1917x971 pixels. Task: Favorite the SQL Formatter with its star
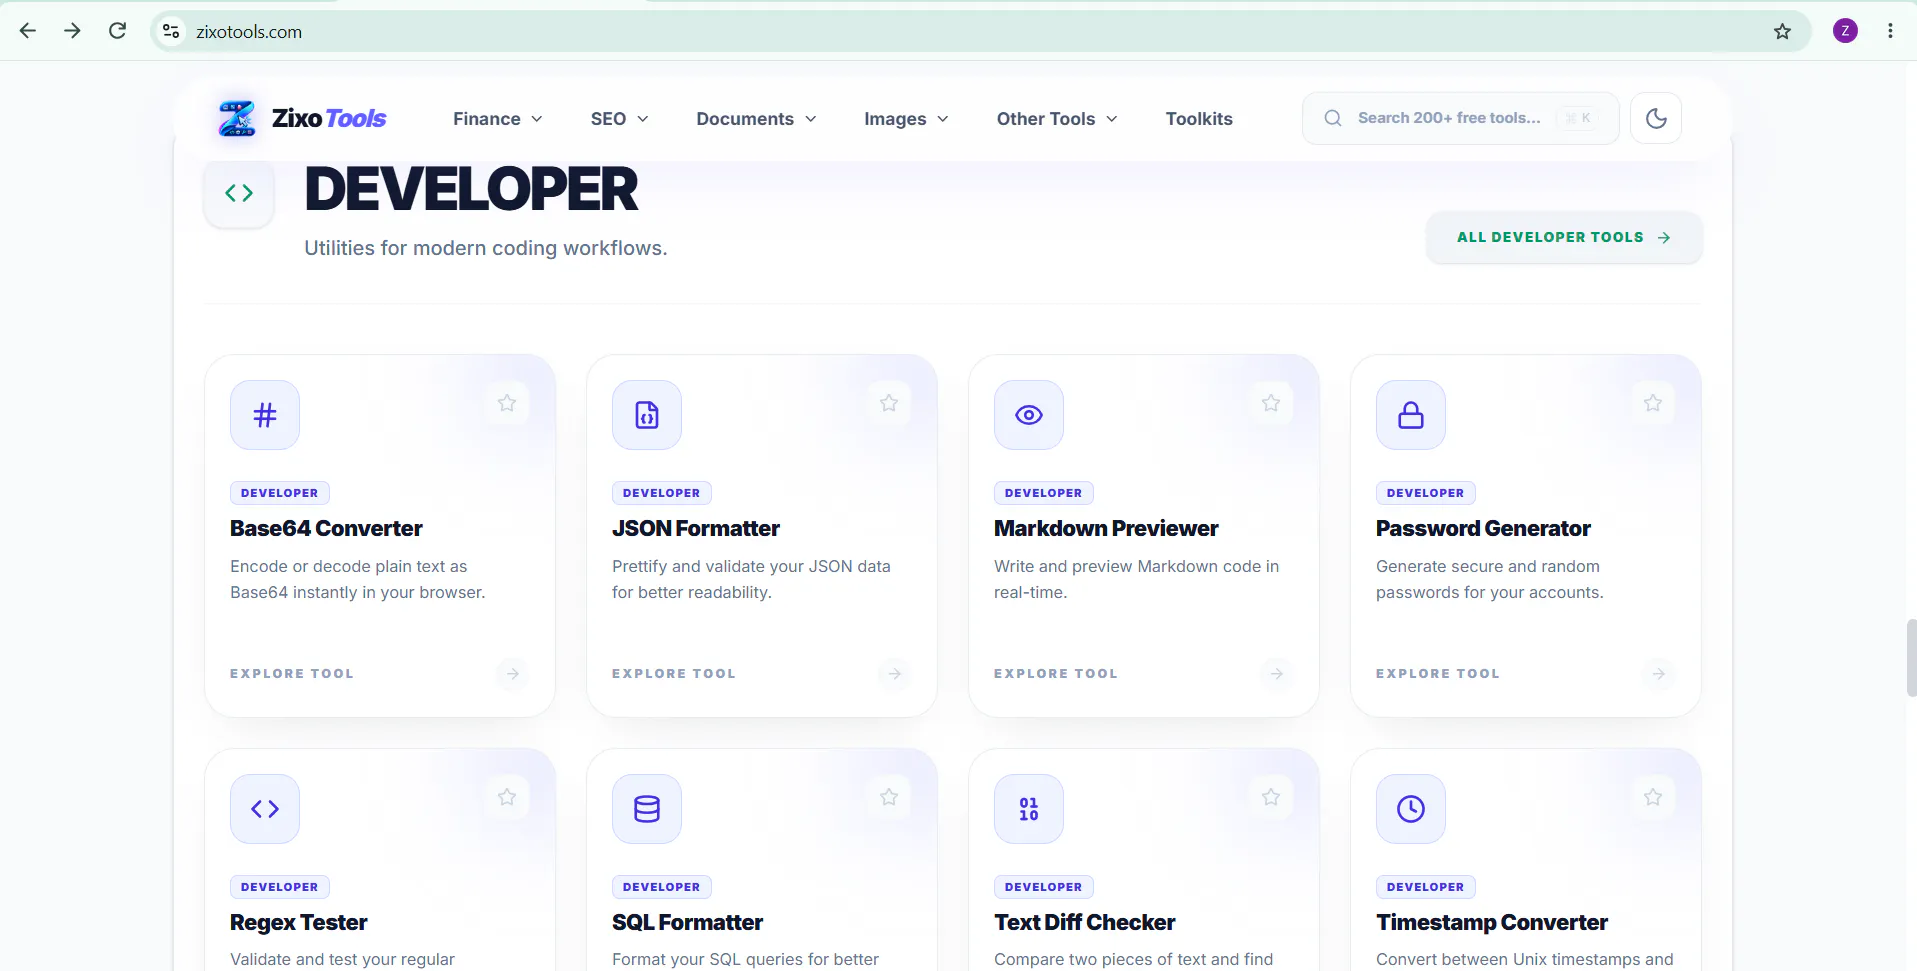pos(889,797)
